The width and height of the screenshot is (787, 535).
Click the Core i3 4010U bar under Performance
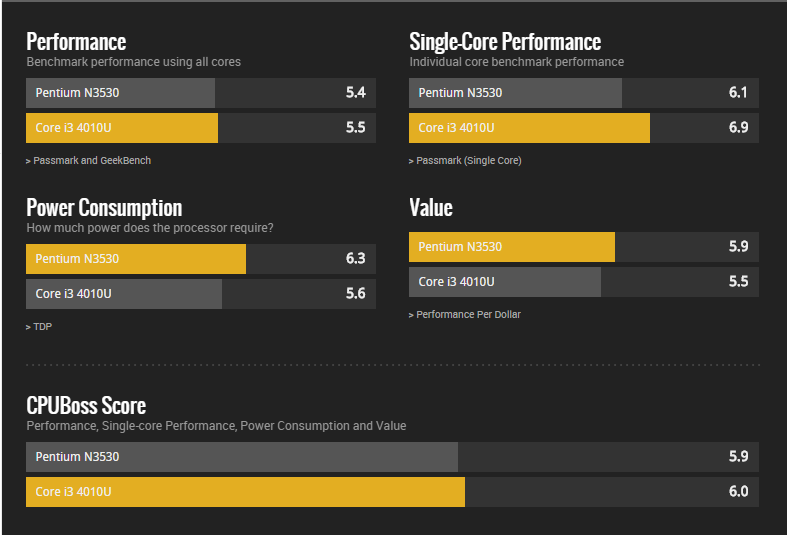click(200, 128)
